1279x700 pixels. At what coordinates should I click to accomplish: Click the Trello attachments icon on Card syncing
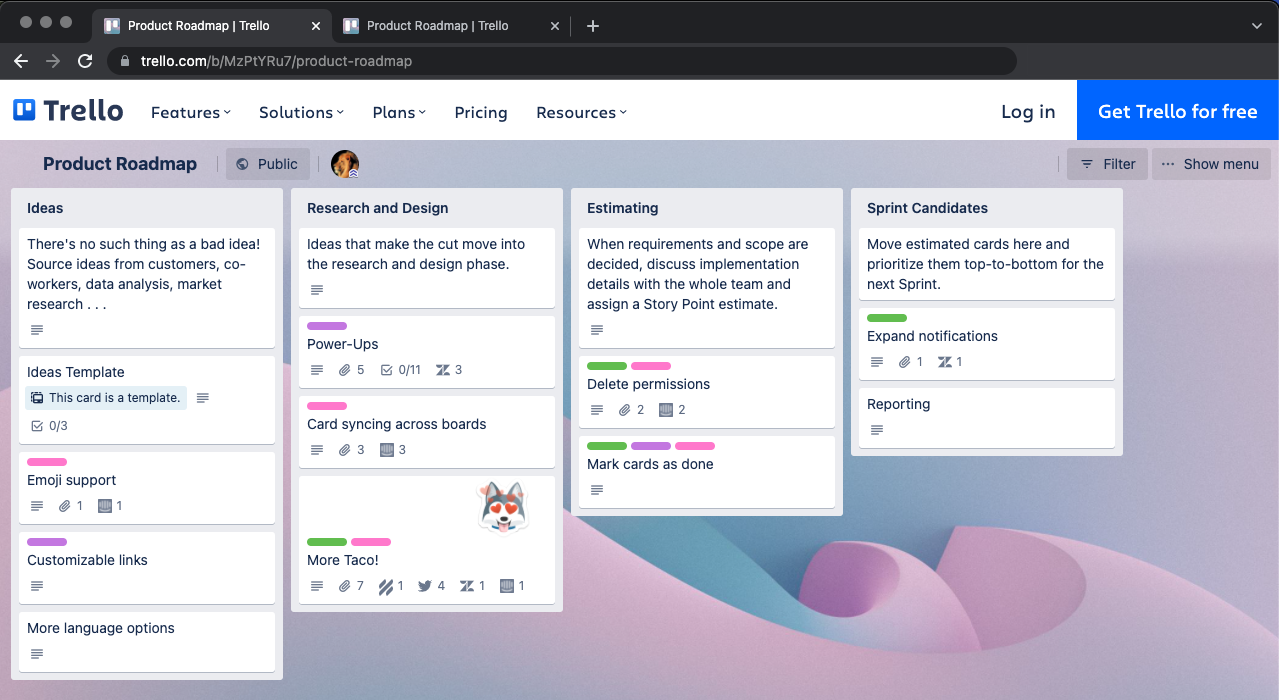(x=387, y=450)
